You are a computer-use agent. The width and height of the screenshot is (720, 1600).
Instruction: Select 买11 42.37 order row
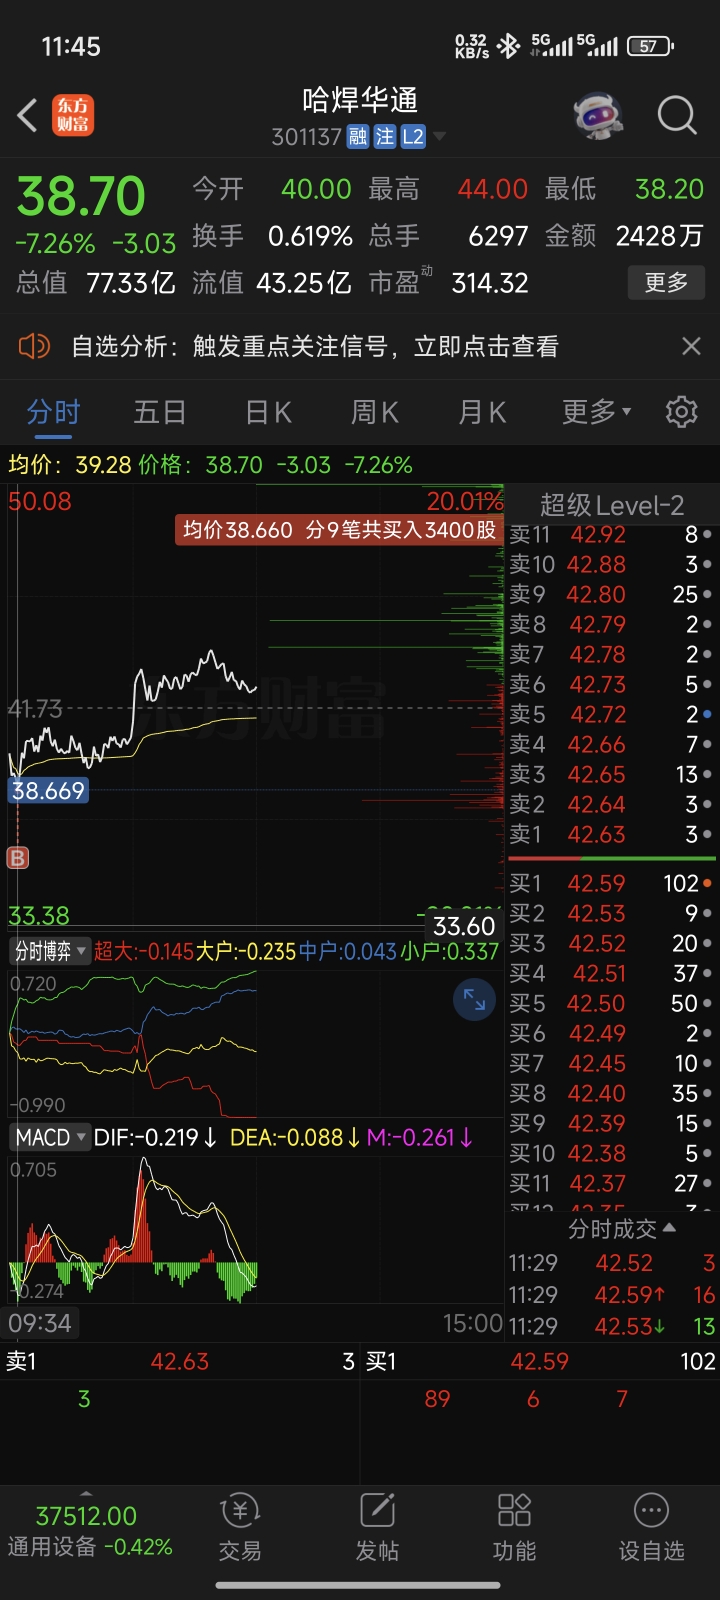612,1184
